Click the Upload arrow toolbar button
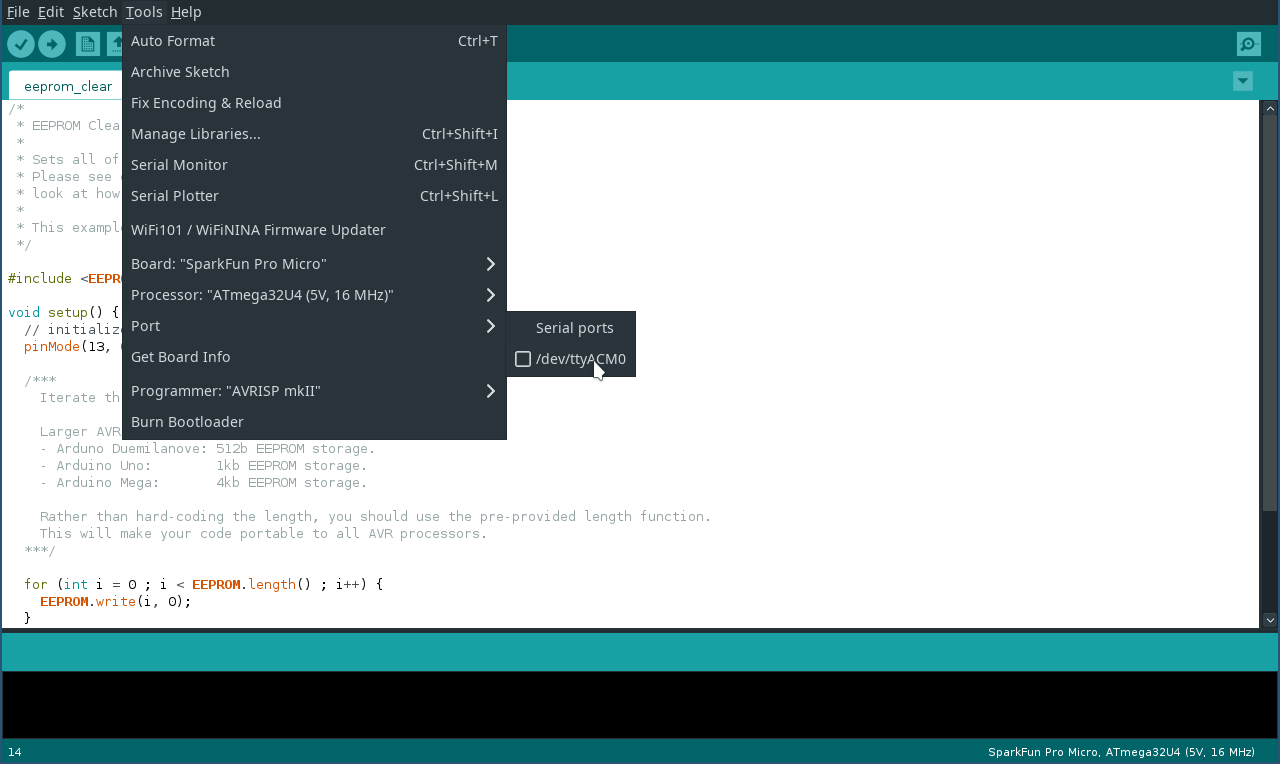The width and height of the screenshot is (1280, 764). pos(52,44)
